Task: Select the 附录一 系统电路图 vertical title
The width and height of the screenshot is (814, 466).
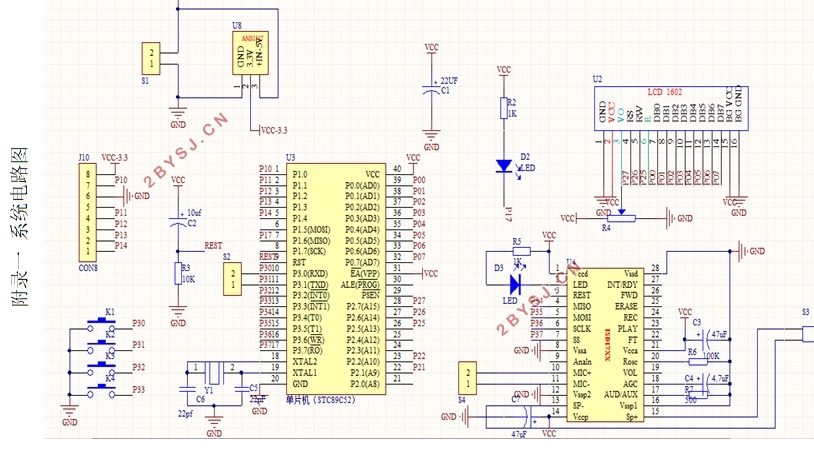Action: [19, 227]
